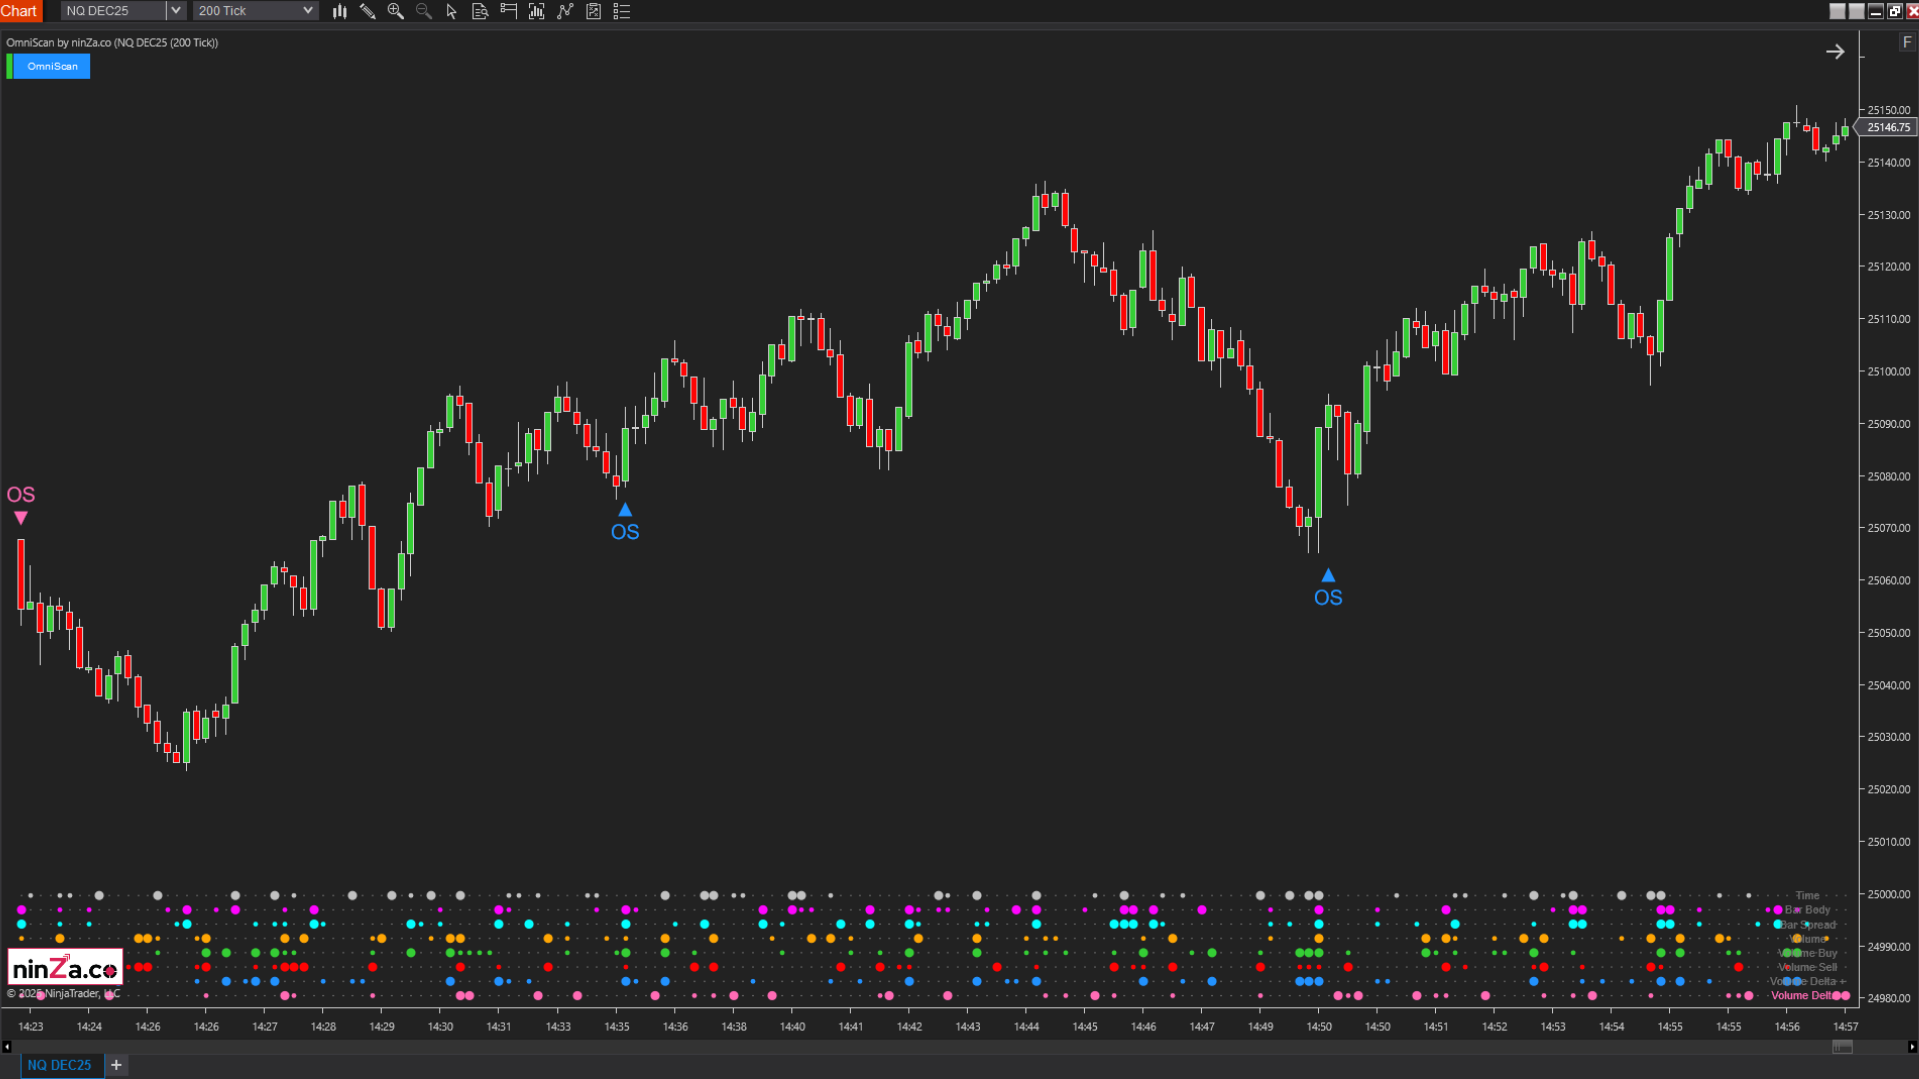Toggle the F fixed-scale marker on price axis

point(1906,43)
